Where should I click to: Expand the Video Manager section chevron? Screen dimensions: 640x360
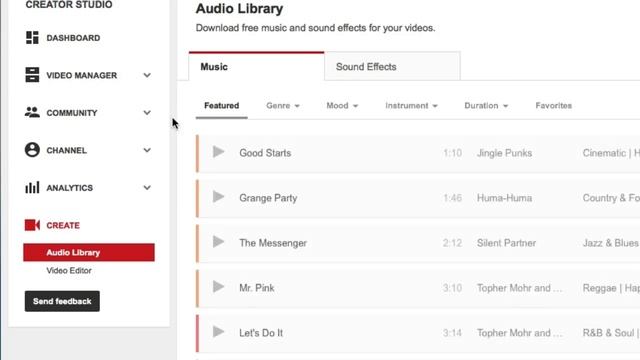(x=147, y=75)
